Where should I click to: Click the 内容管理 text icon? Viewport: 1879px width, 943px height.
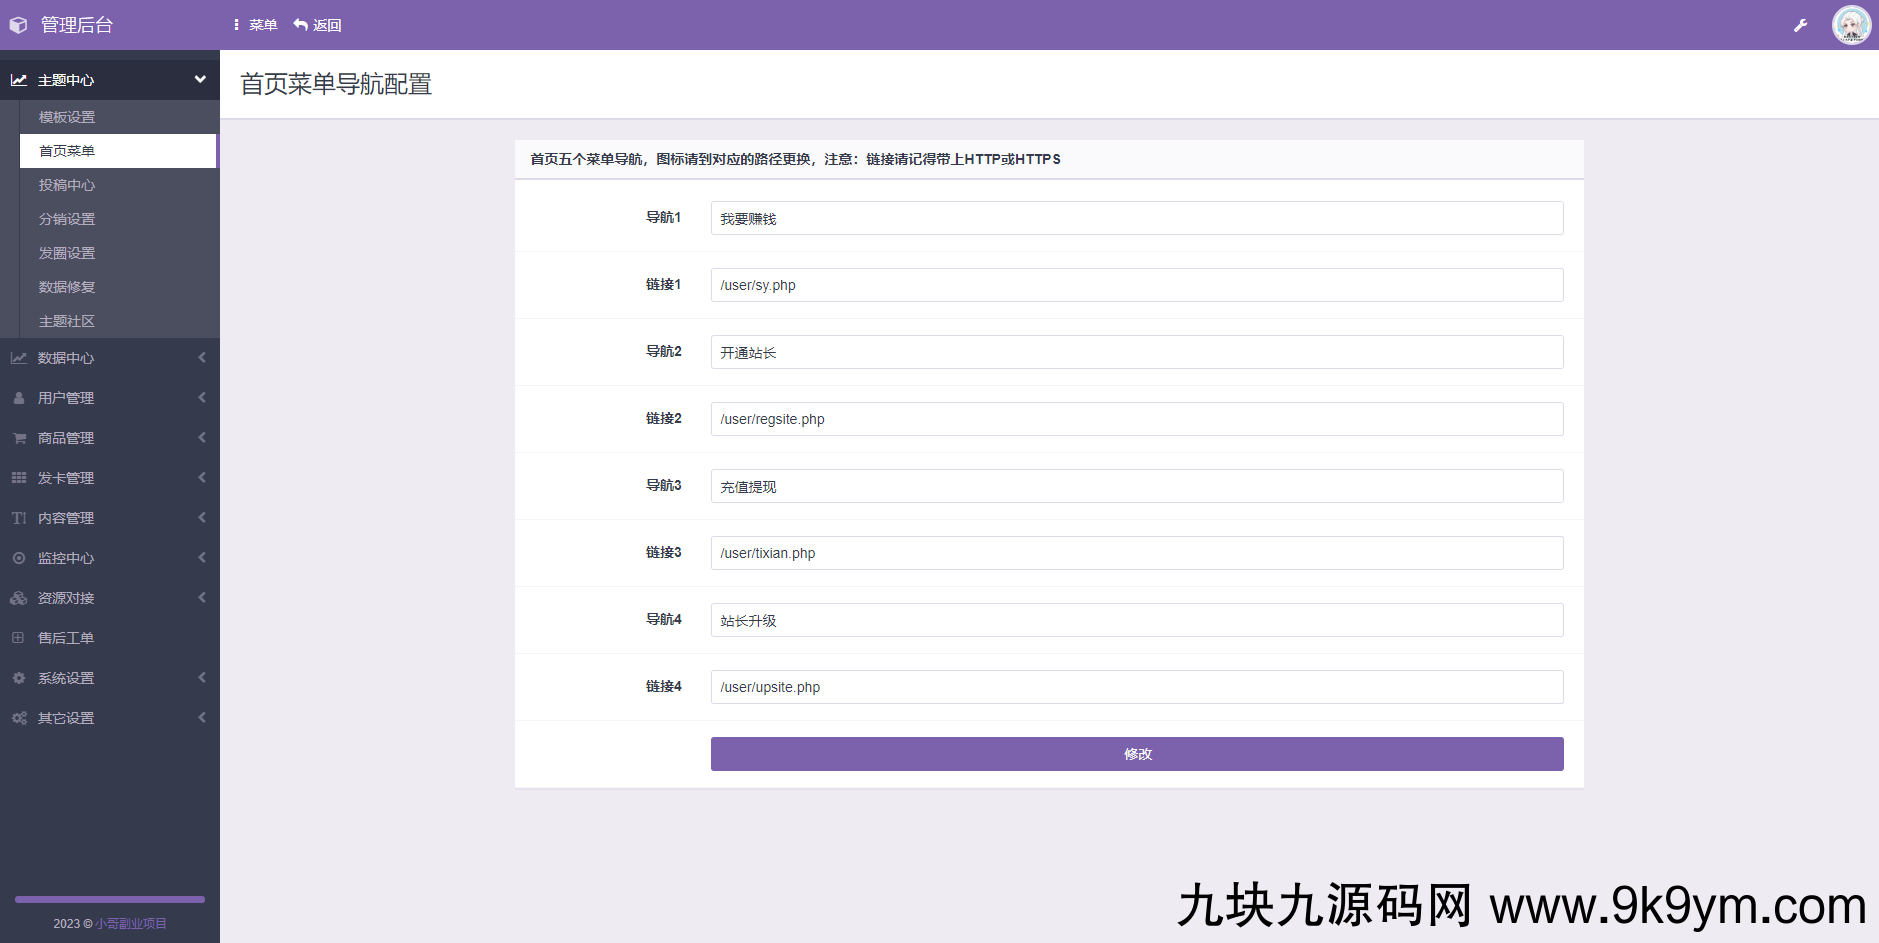[19, 517]
